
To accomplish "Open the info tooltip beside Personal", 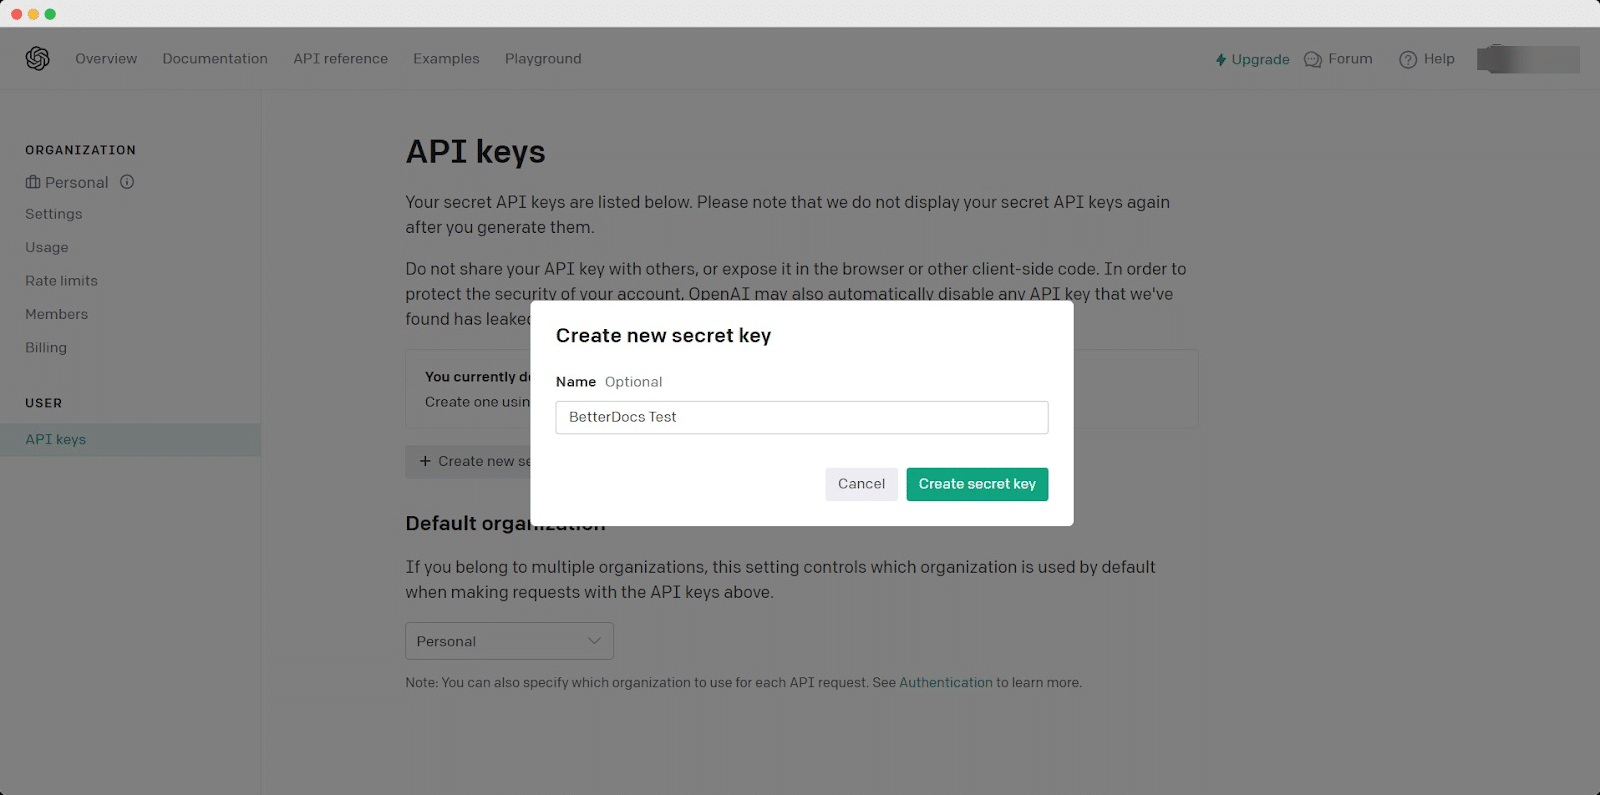I will (126, 182).
